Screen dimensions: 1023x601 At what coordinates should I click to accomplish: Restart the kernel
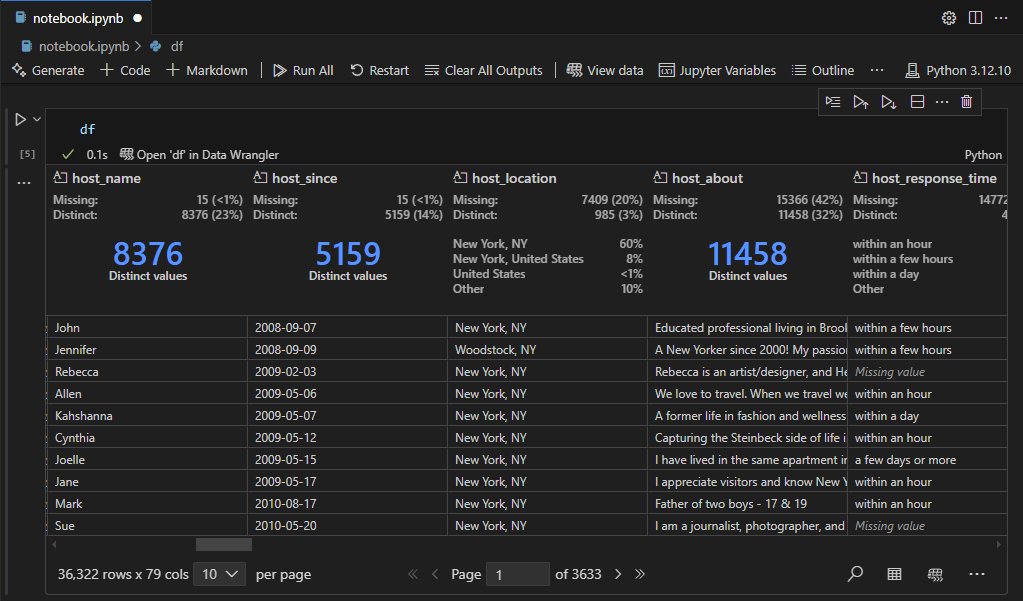380,70
